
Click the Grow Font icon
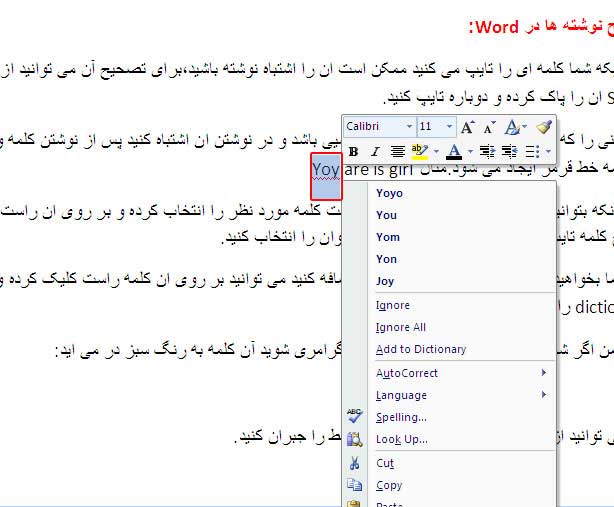(x=468, y=127)
